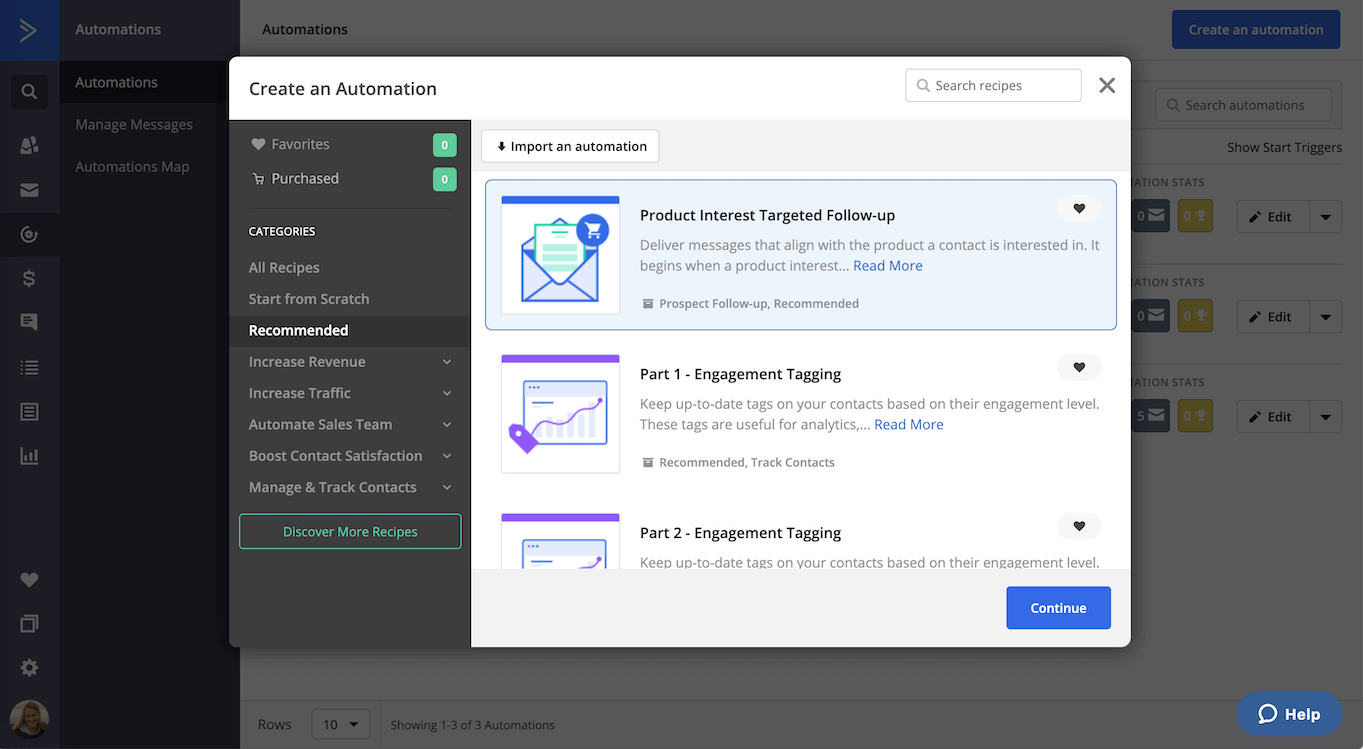The width and height of the screenshot is (1363, 749).
Task: Select Manage Messages in the sidebar menu
Action: (133, 124)
